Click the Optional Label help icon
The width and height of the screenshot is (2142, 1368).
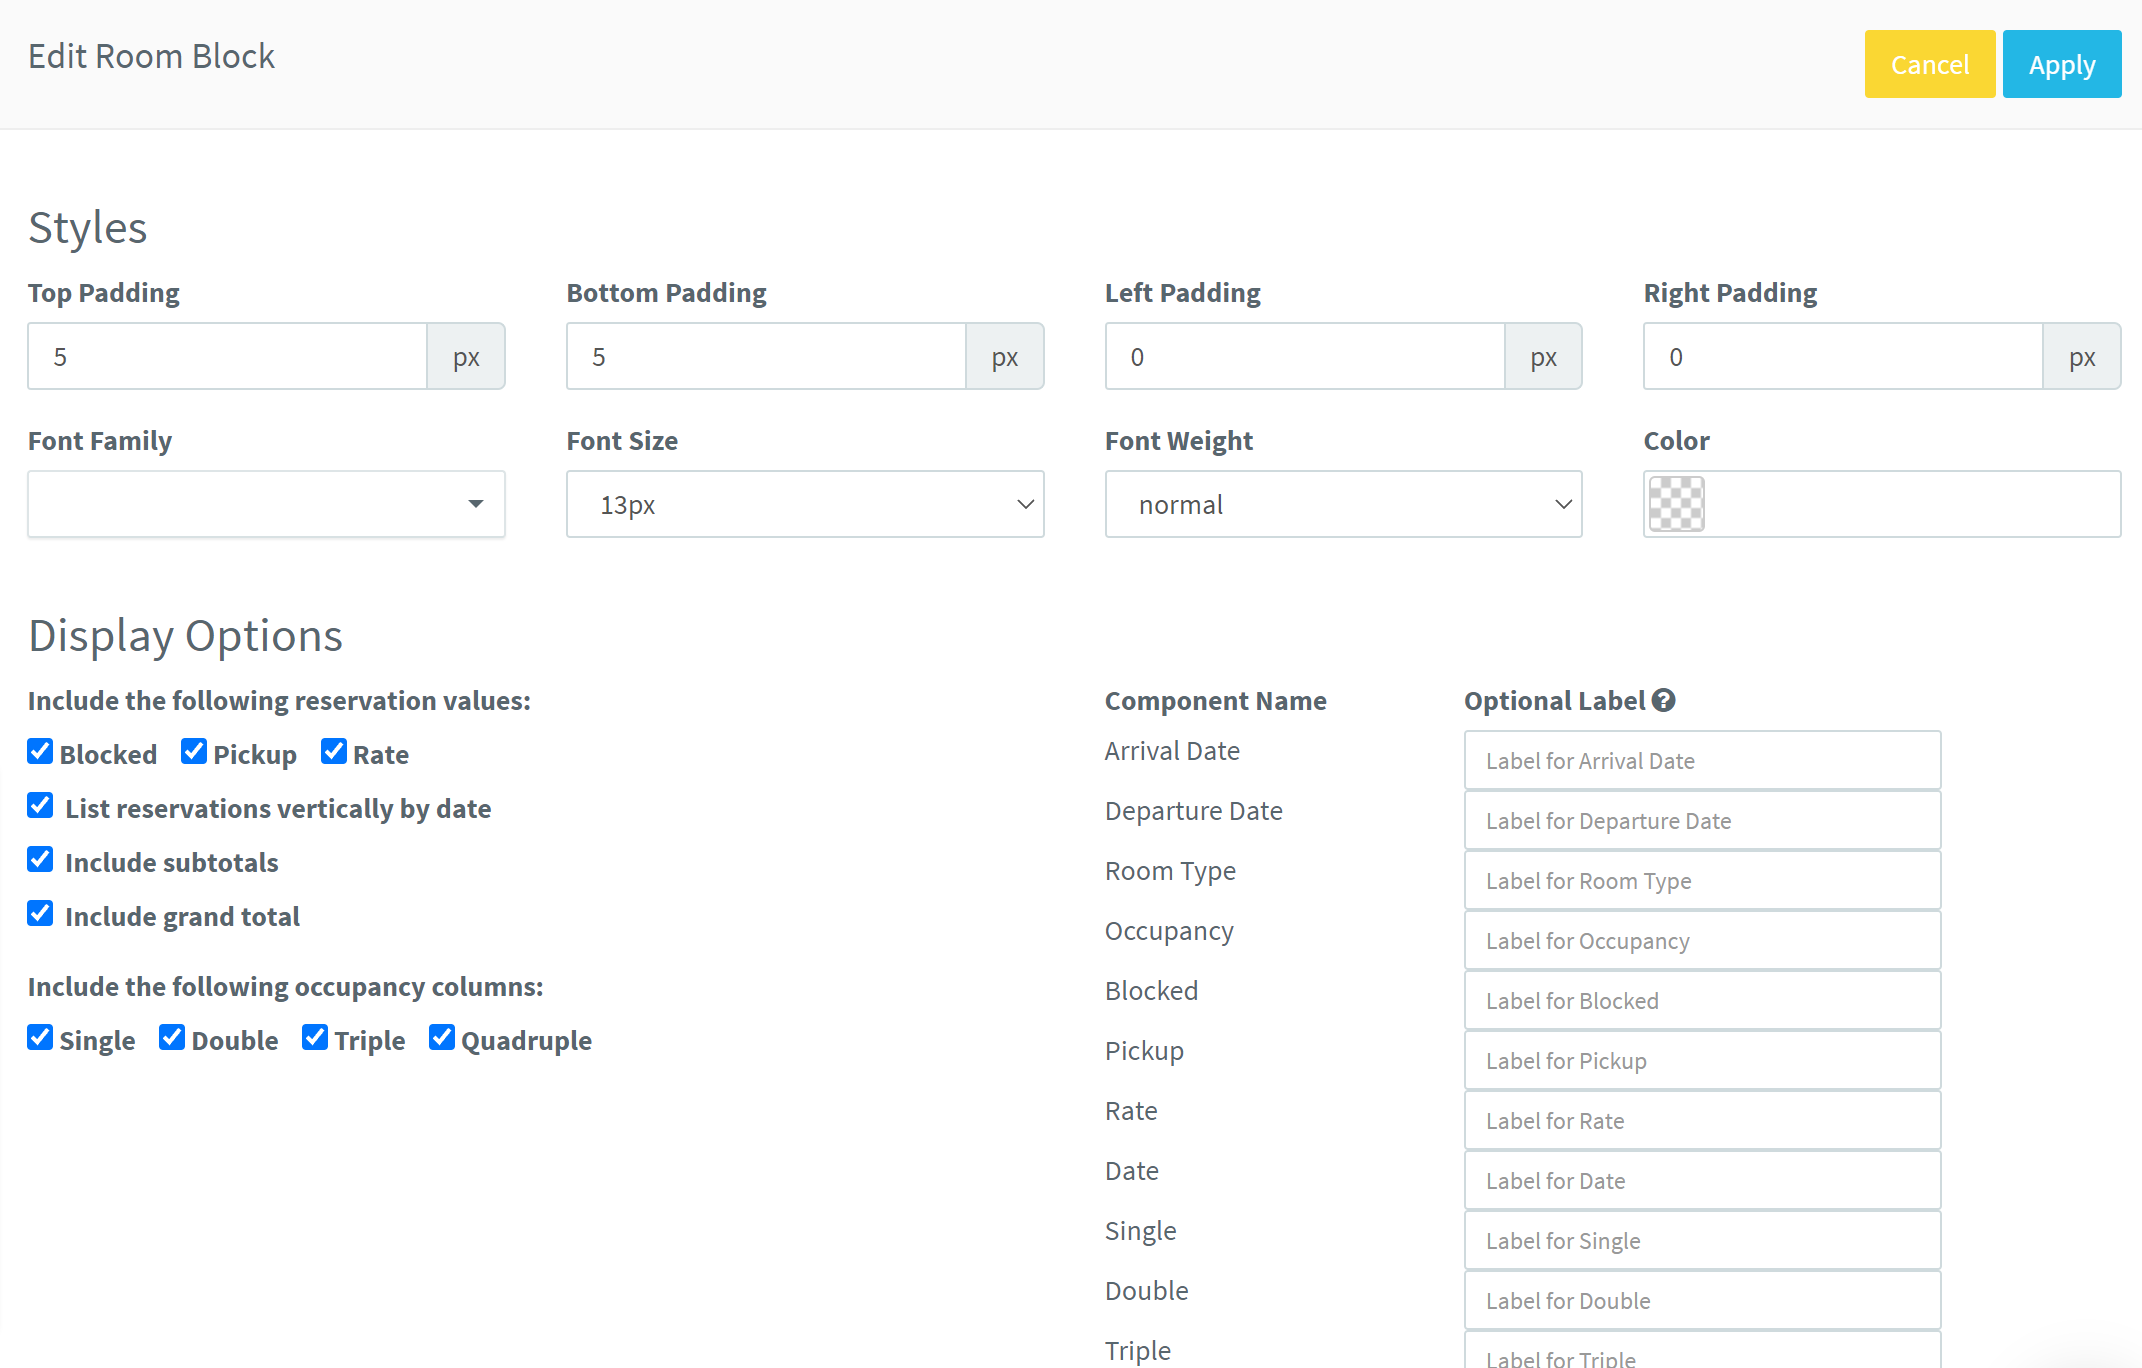[x=1663, y=700]
